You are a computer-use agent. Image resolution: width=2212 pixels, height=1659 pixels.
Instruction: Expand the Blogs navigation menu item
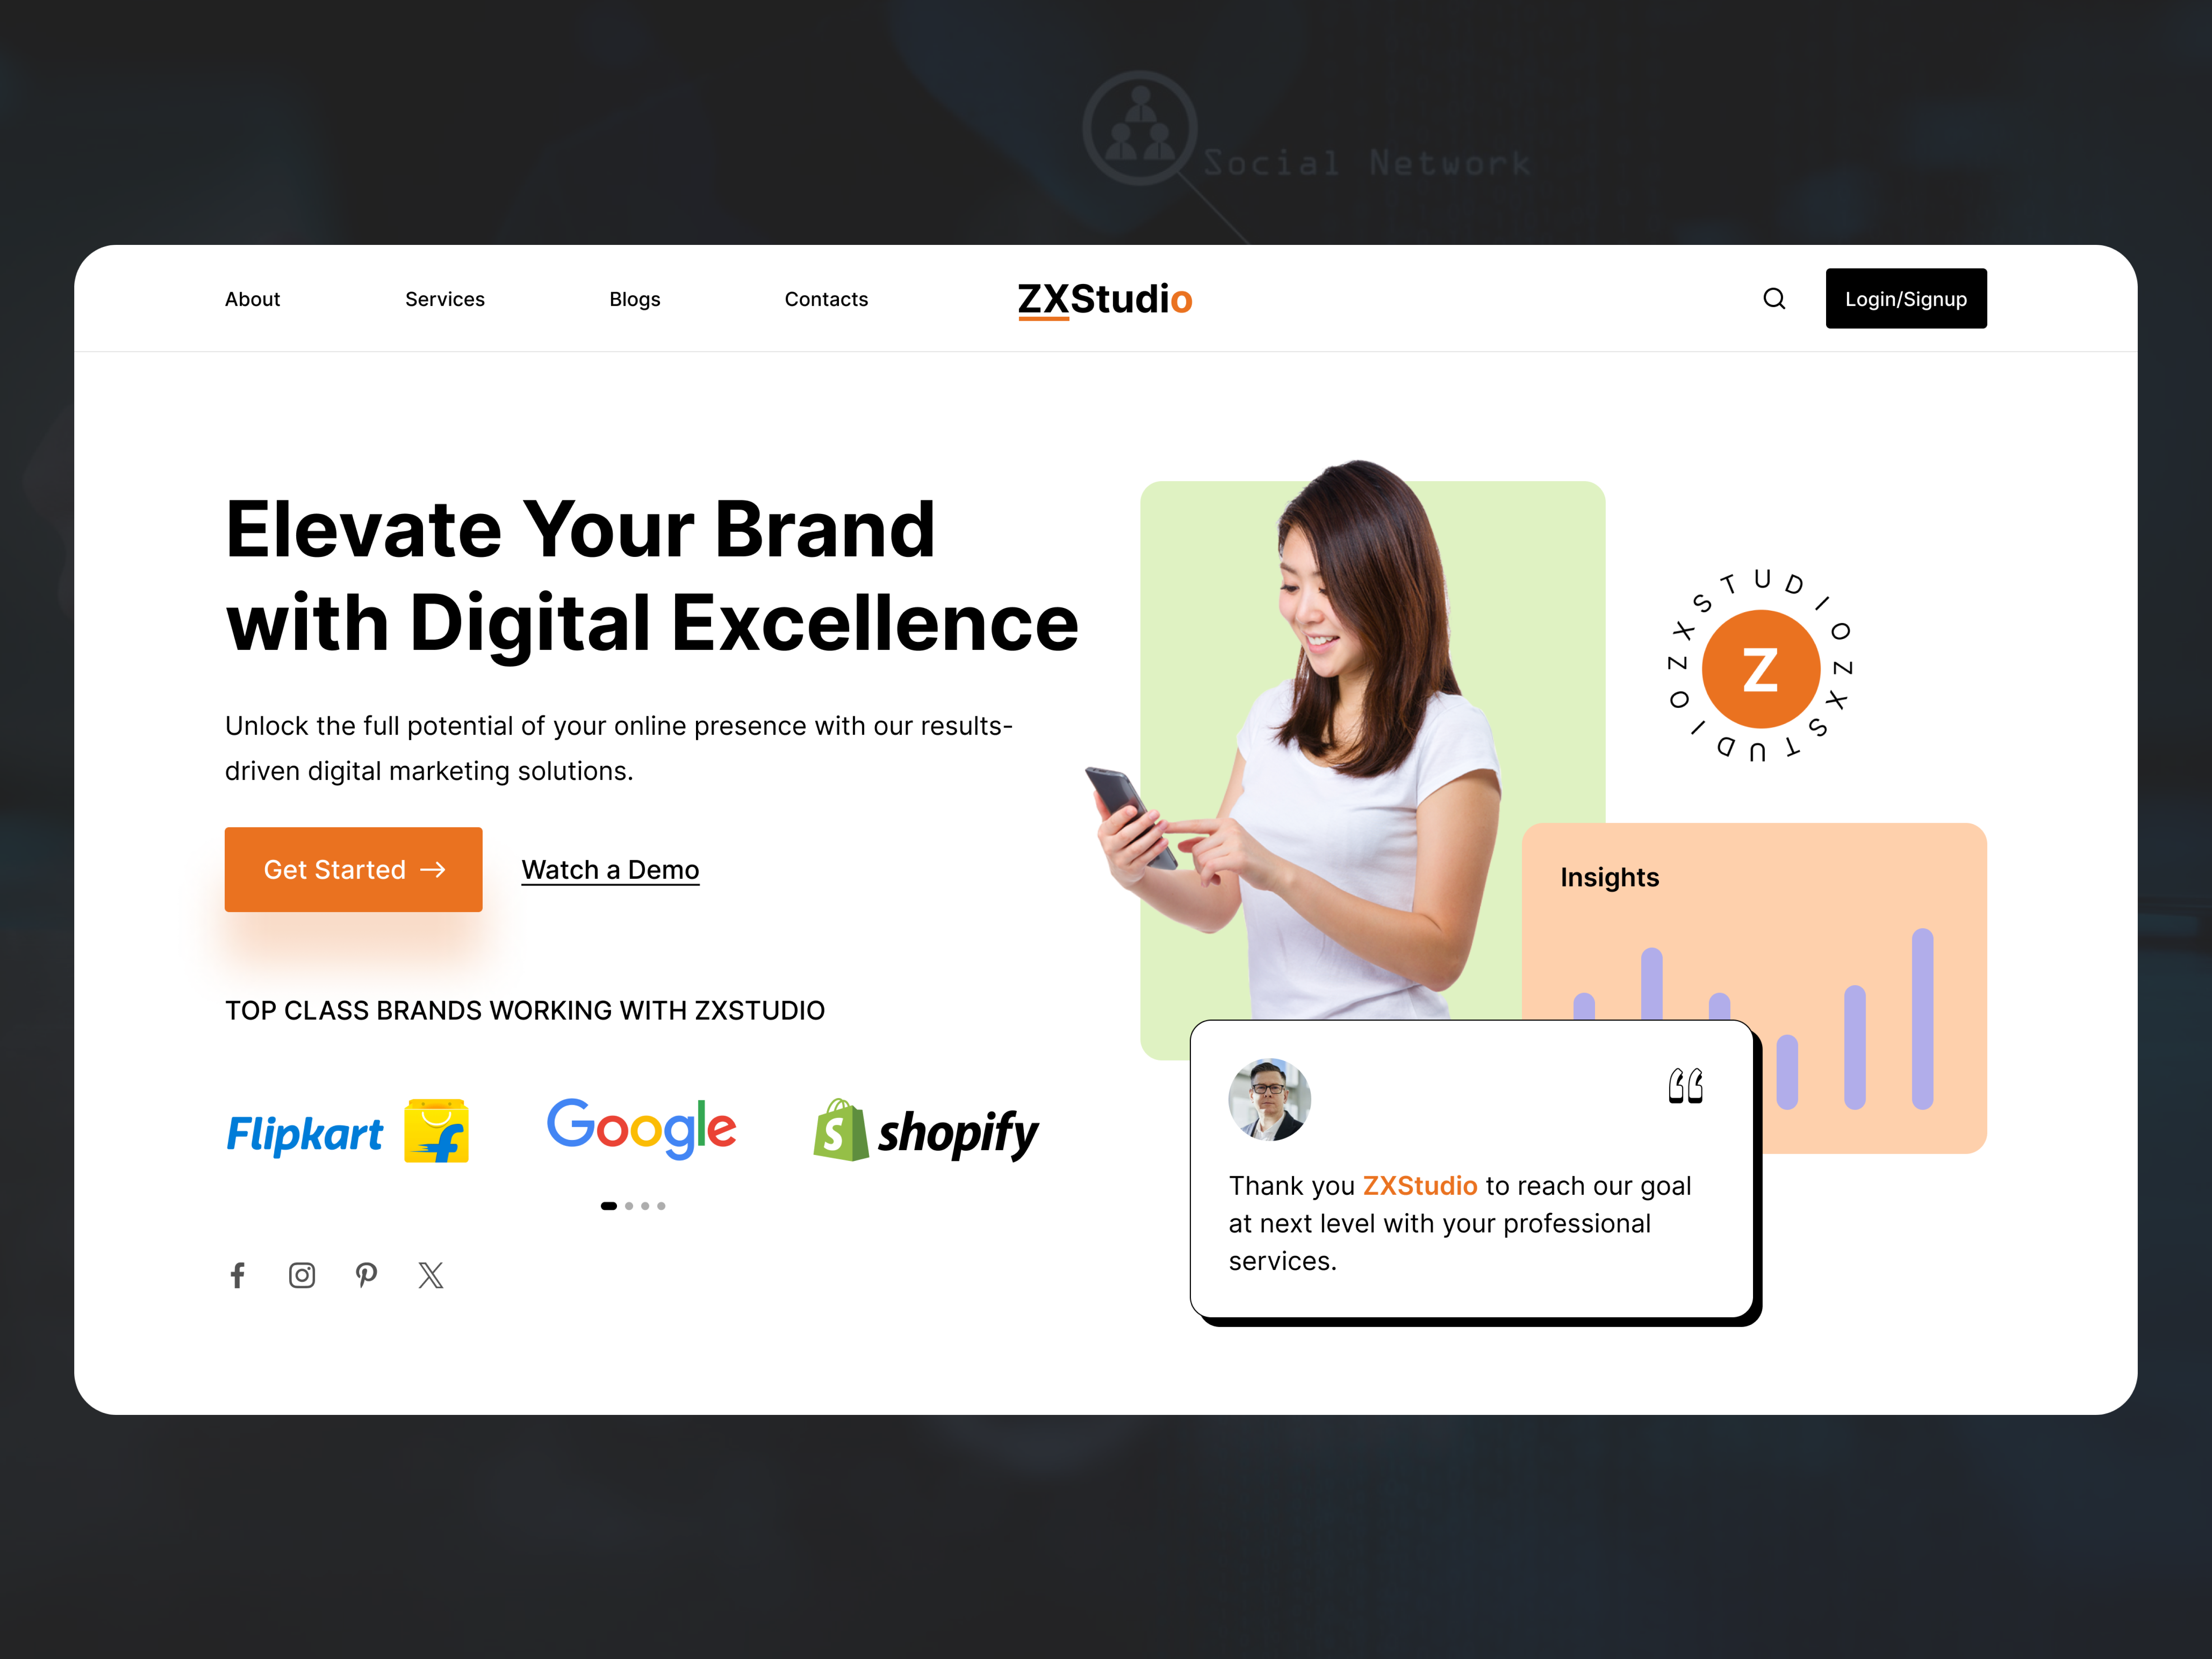634,298
